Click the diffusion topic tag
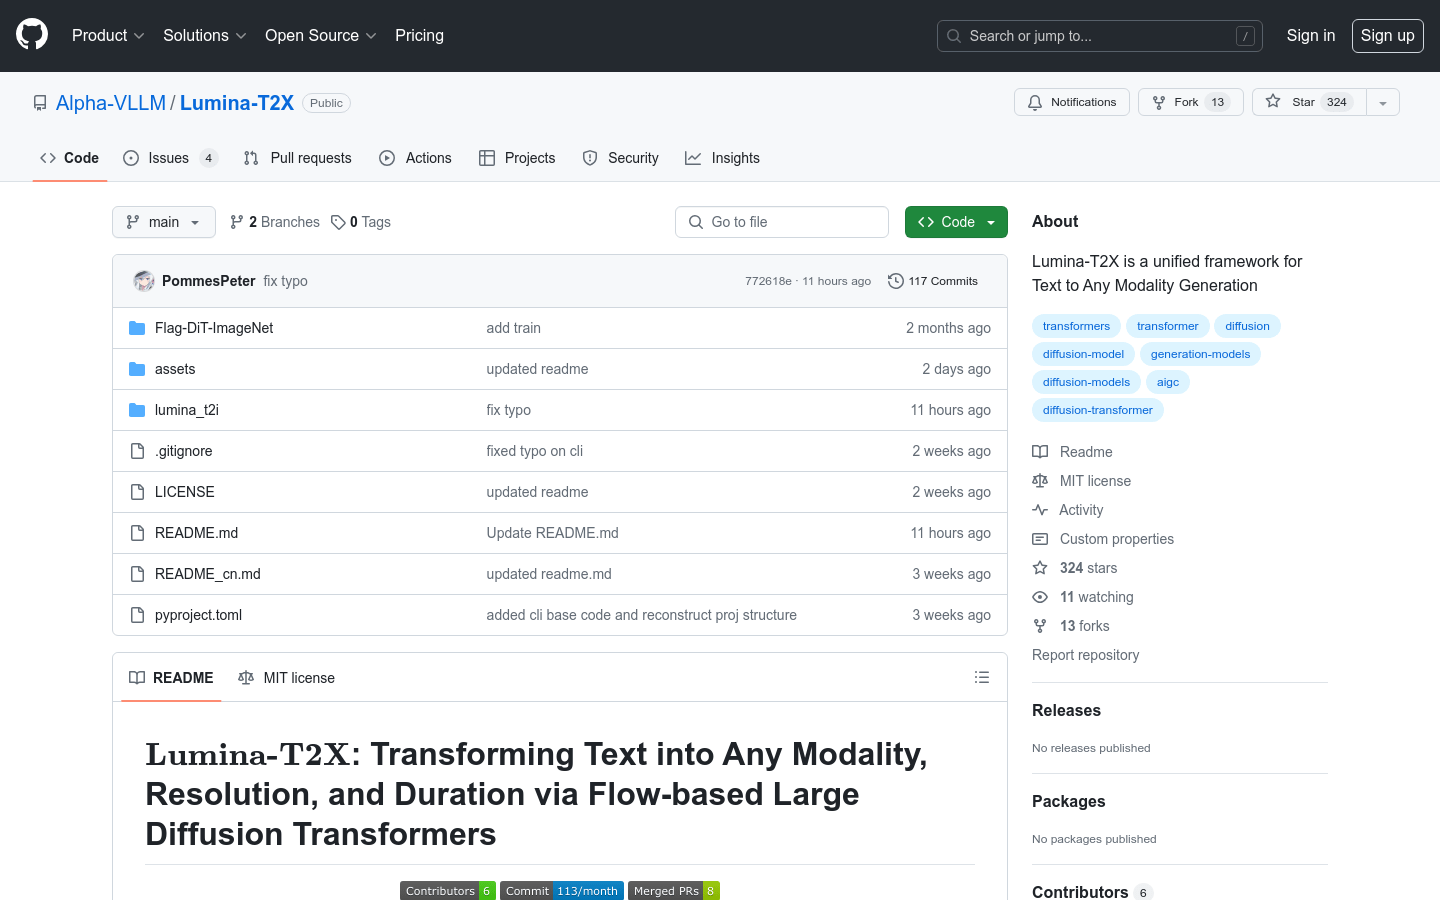1440x900 pixels. pos(1248,326)
